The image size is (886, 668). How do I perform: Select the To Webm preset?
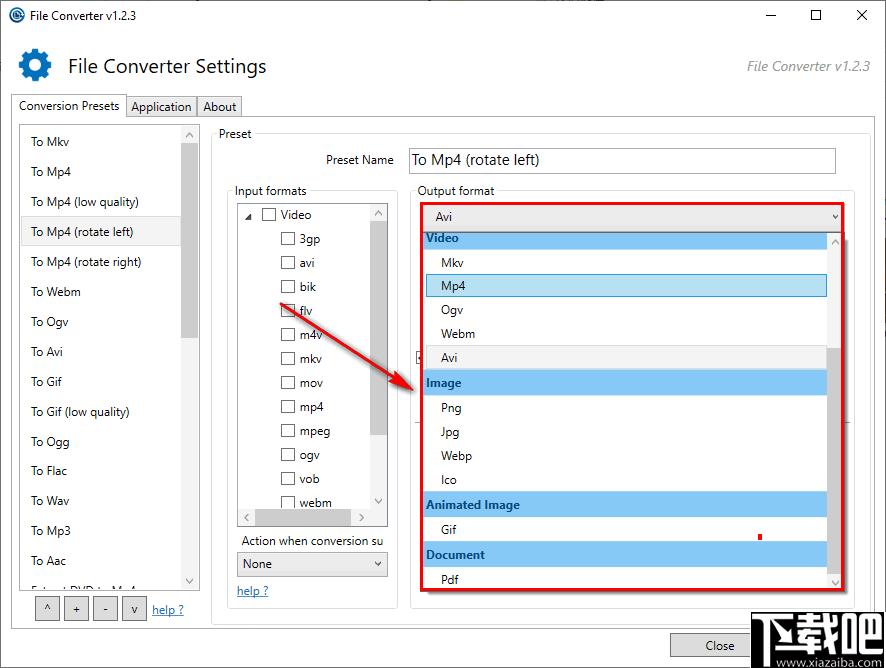[x=101, y=292]
